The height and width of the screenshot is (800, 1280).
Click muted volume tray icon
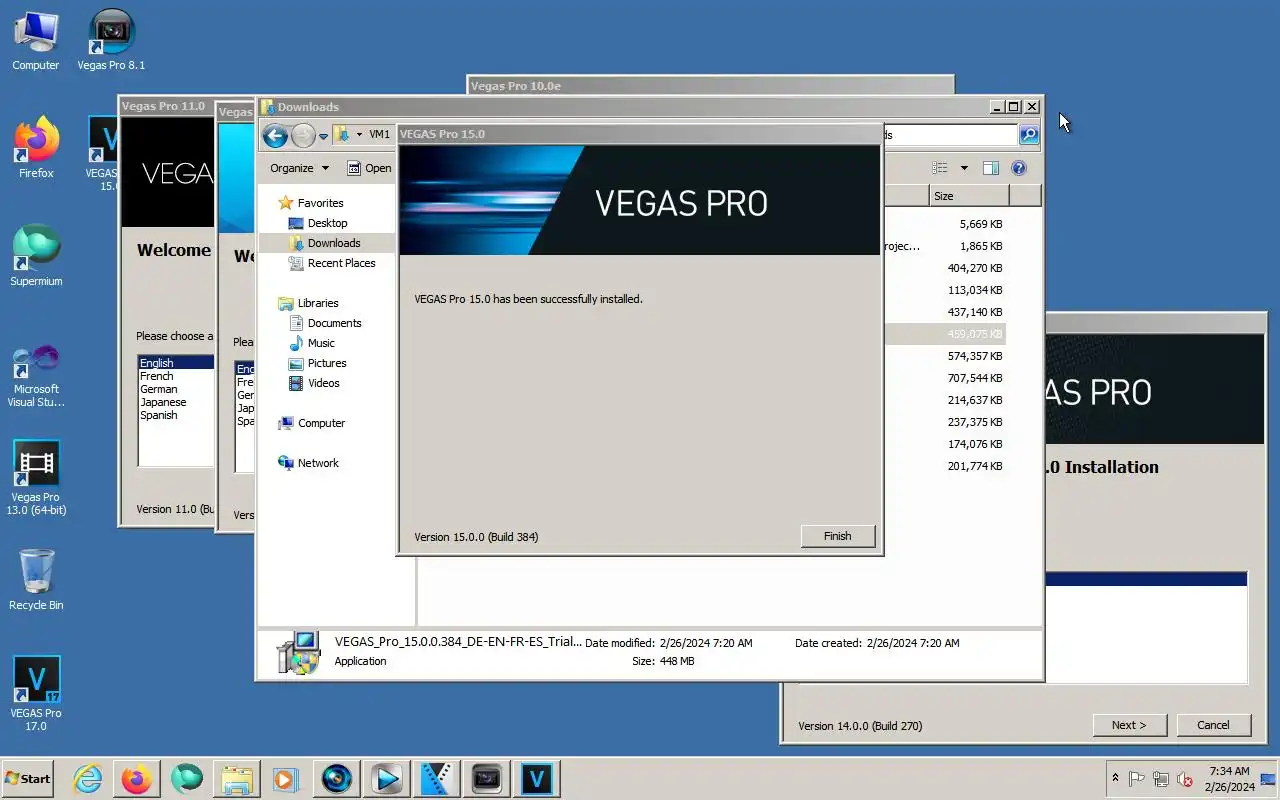click(1185, 778)
